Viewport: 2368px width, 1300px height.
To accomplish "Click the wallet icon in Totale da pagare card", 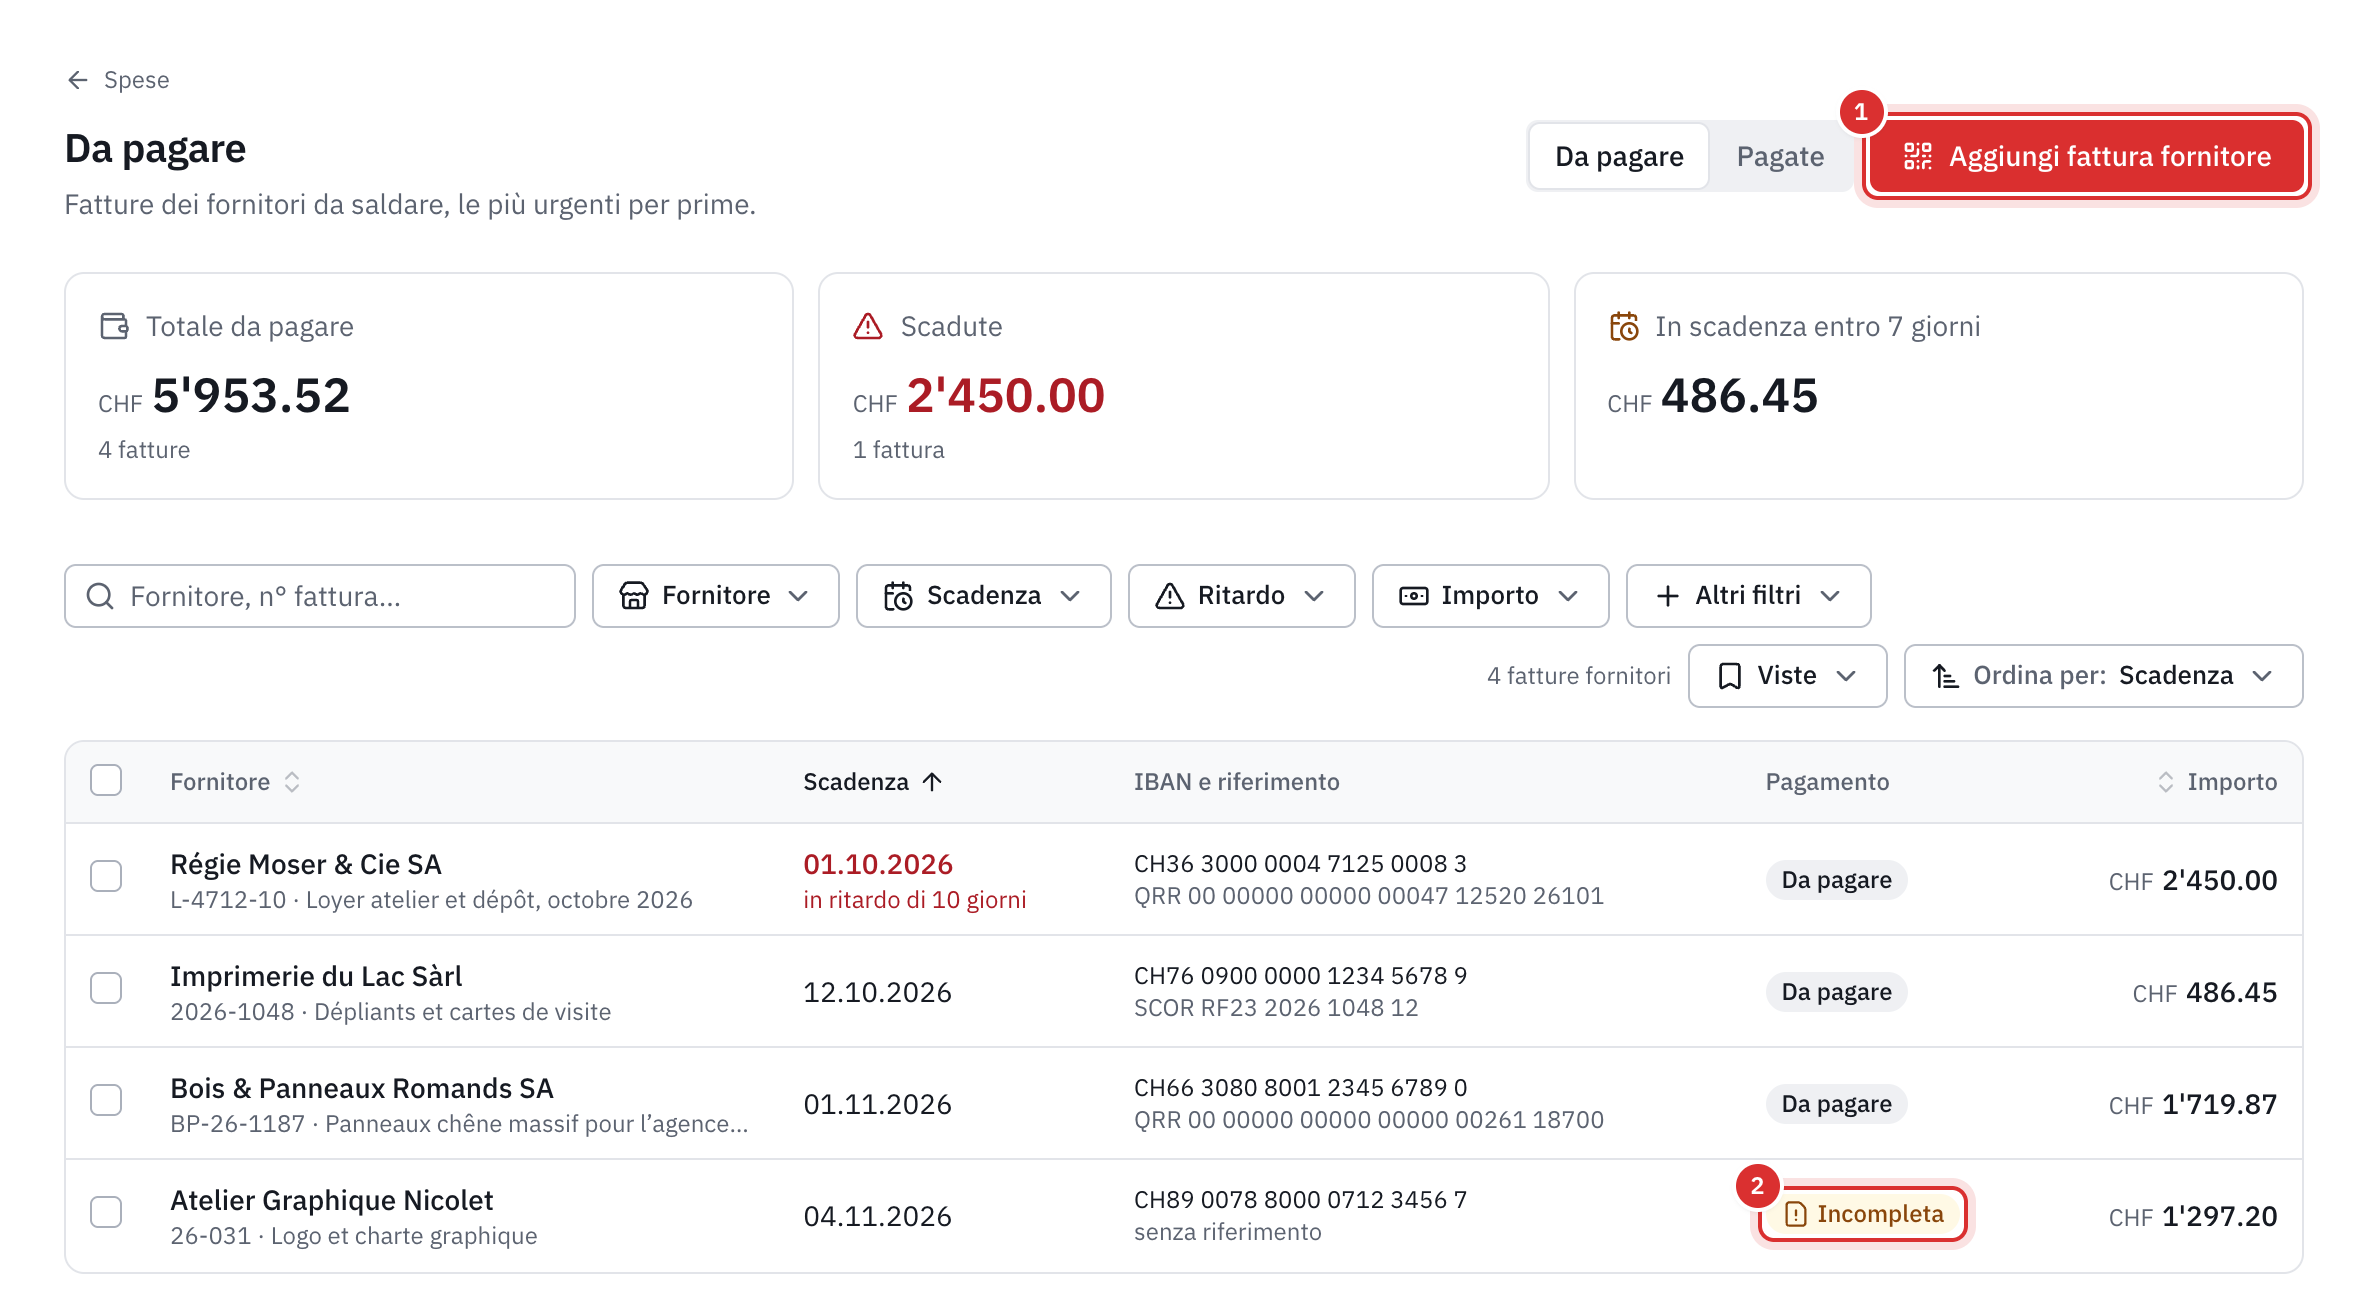I will coord(115,326).
